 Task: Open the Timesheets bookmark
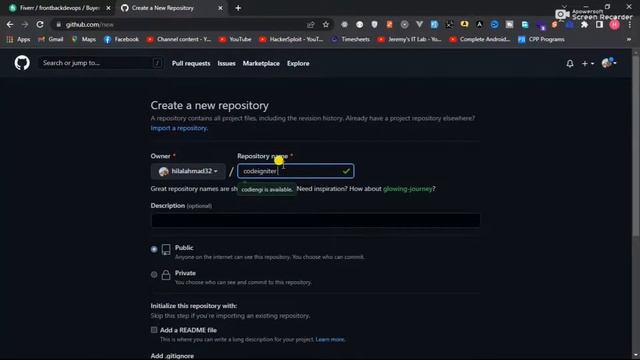[x=350, y=39]
